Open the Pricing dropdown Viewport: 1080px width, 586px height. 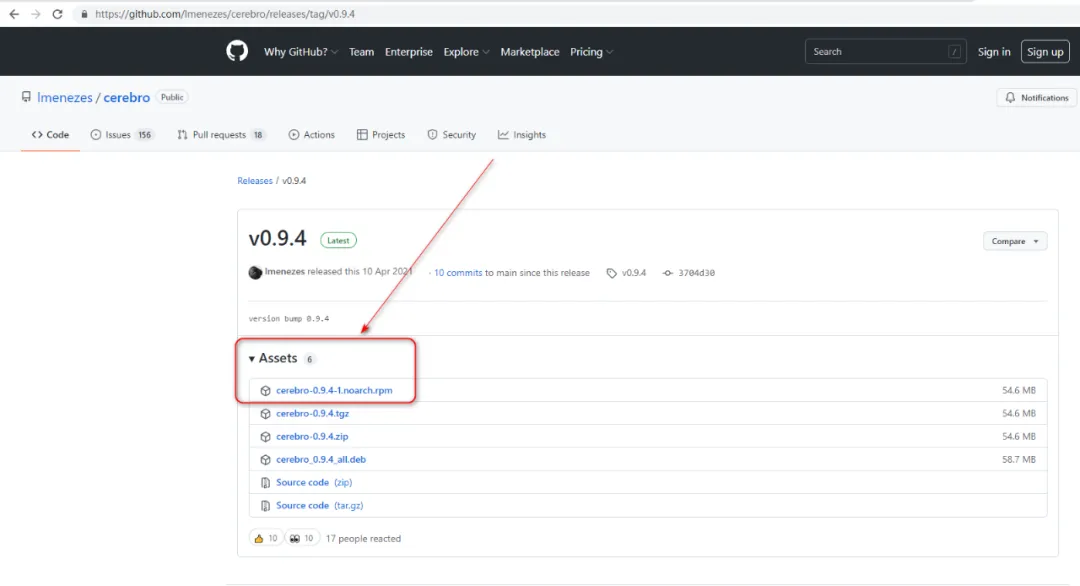(x=591, y=52)
